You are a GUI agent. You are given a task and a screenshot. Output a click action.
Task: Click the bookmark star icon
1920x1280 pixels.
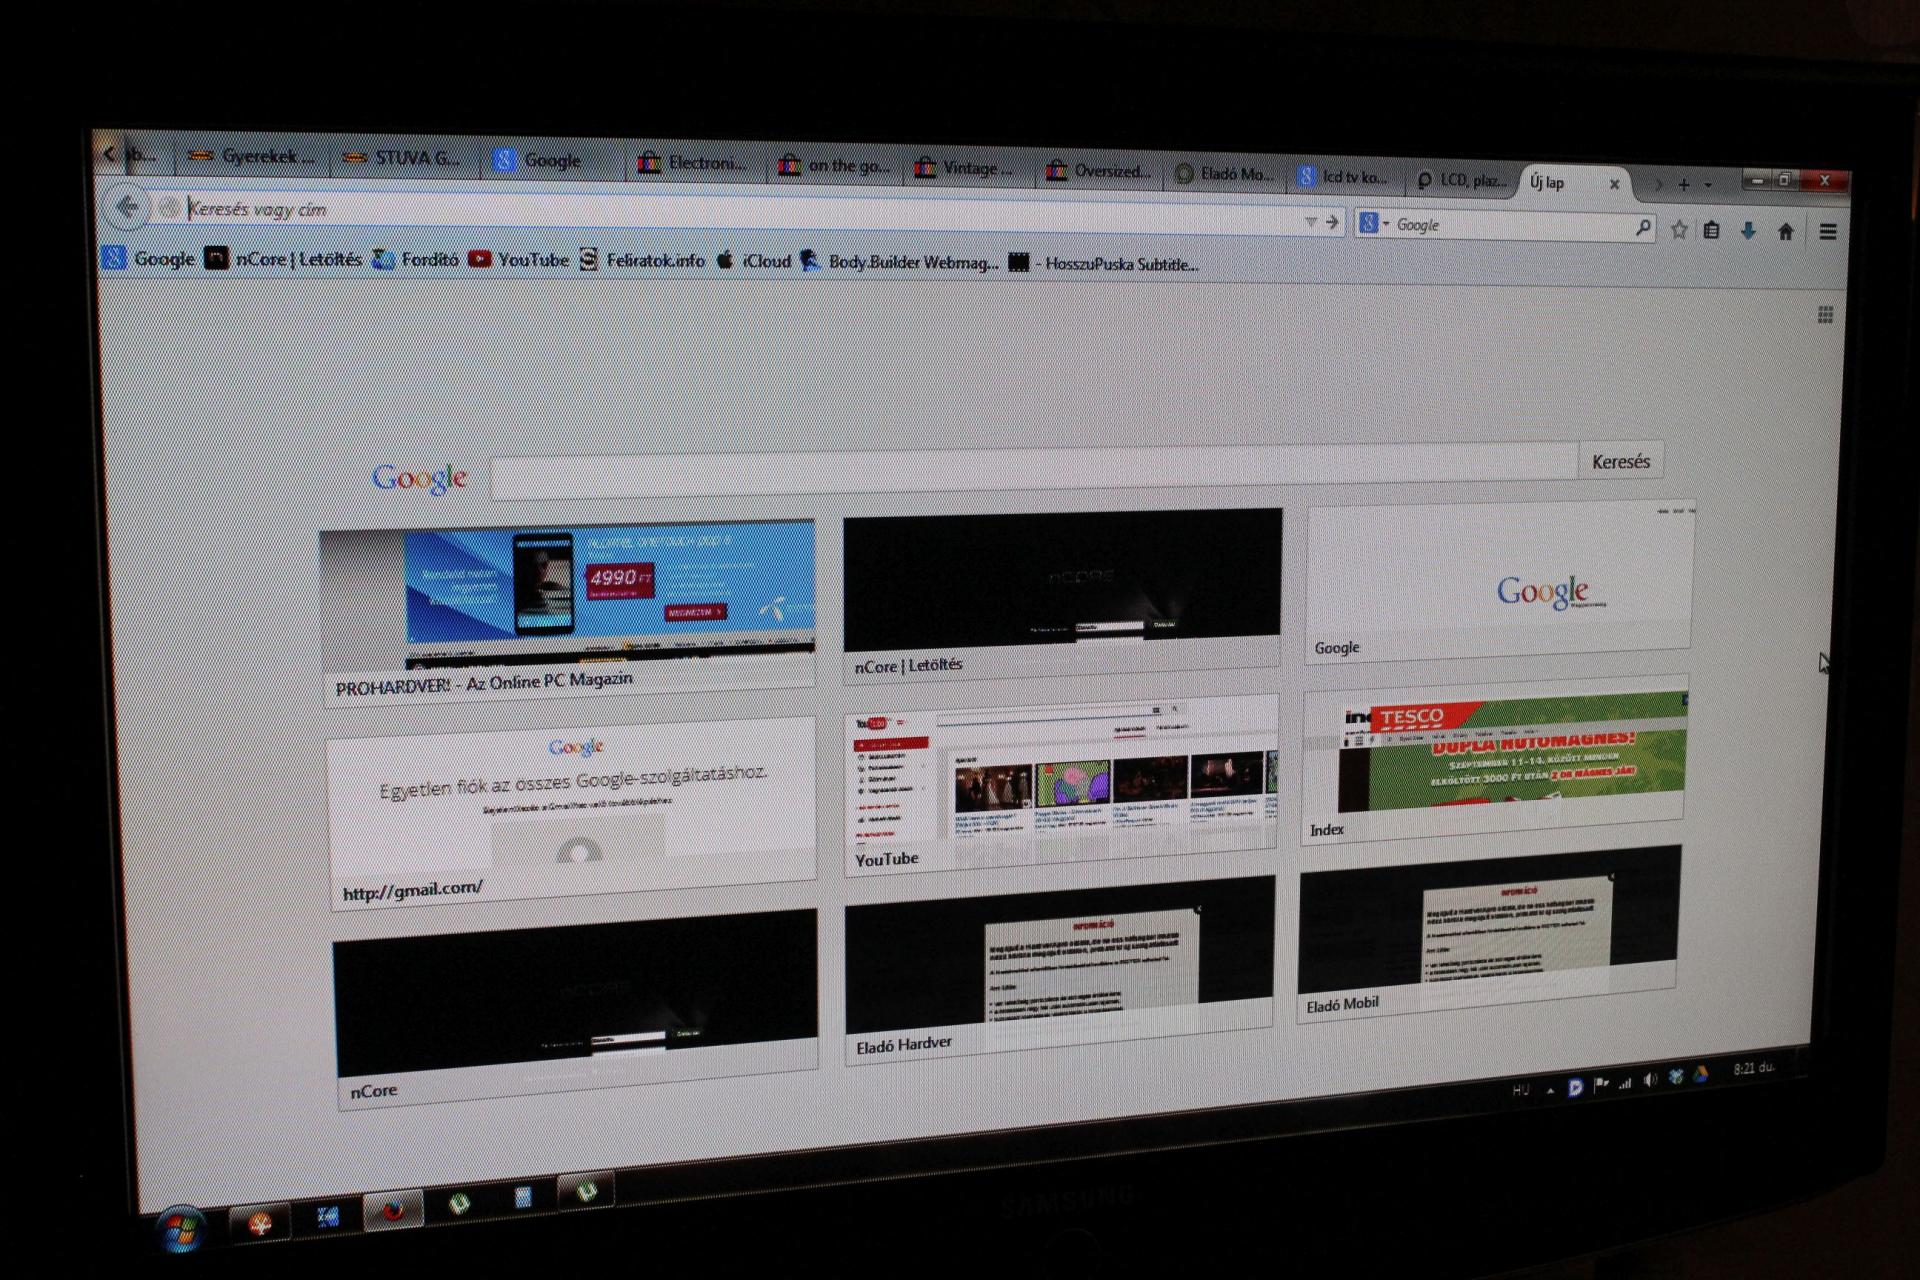click(1679, 230)
